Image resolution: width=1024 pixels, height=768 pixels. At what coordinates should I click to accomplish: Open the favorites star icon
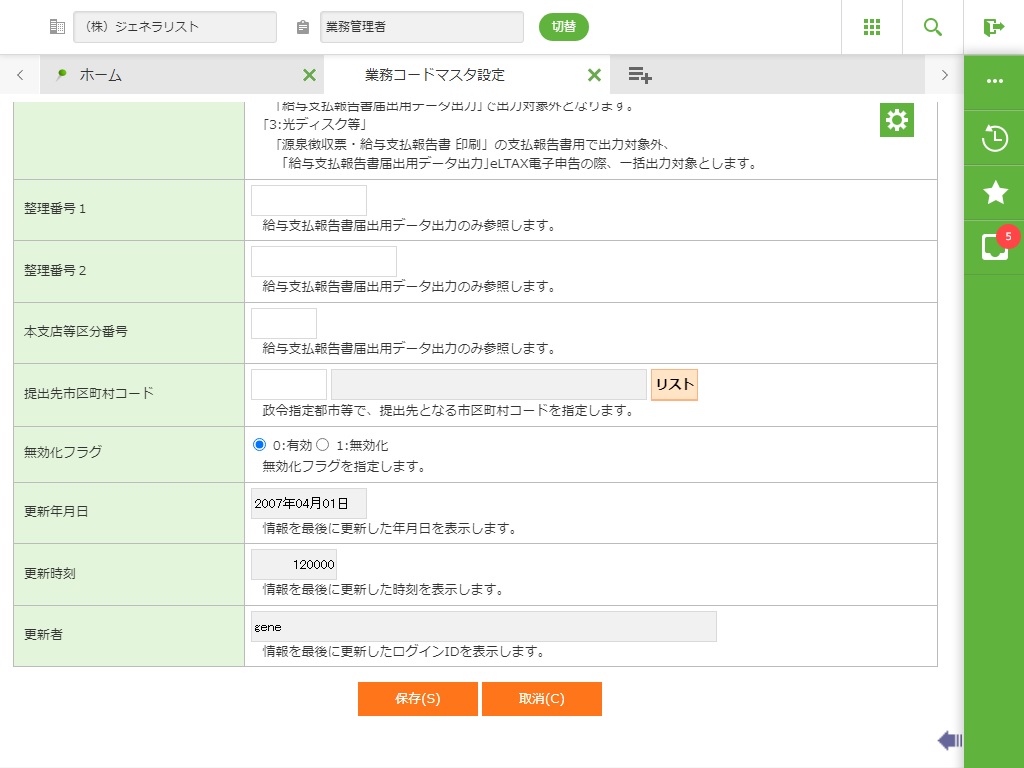[x=994, y=193]
